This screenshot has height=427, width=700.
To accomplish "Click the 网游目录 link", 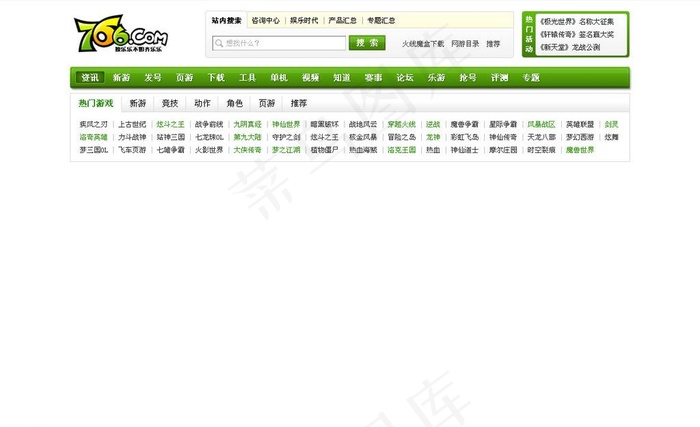I will 465,44.
